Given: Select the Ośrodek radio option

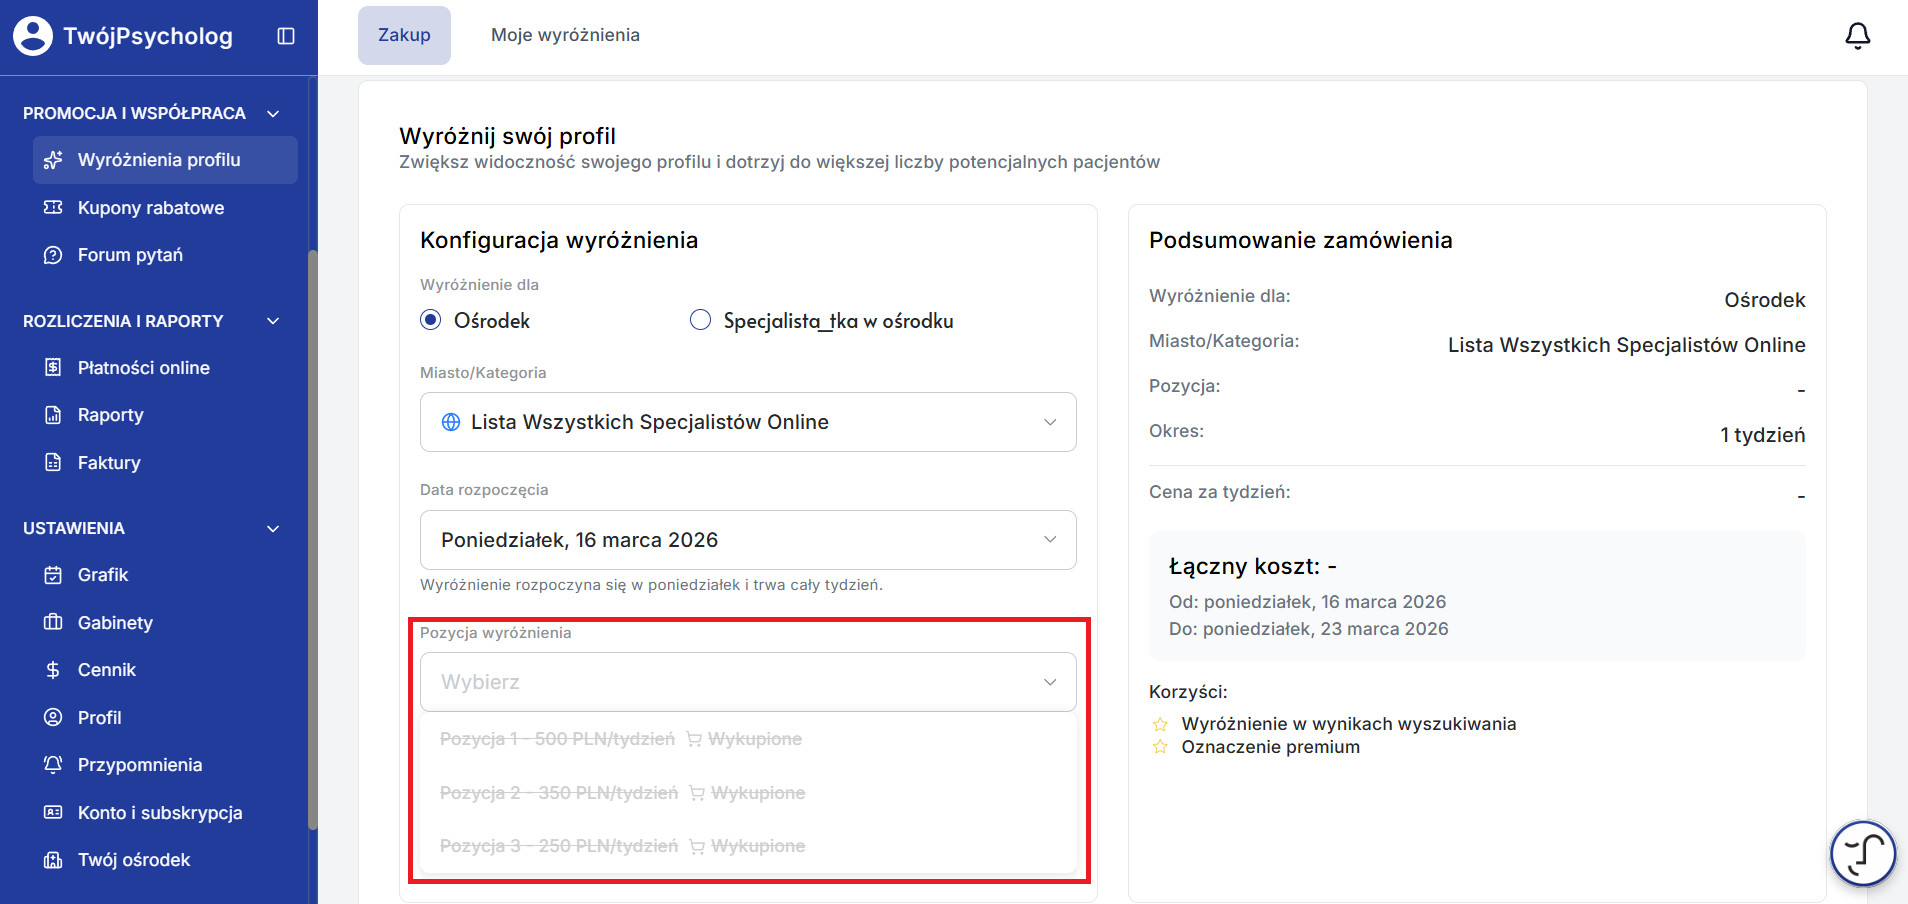Looking at the screenshot, I should click(x=431, y=320).
